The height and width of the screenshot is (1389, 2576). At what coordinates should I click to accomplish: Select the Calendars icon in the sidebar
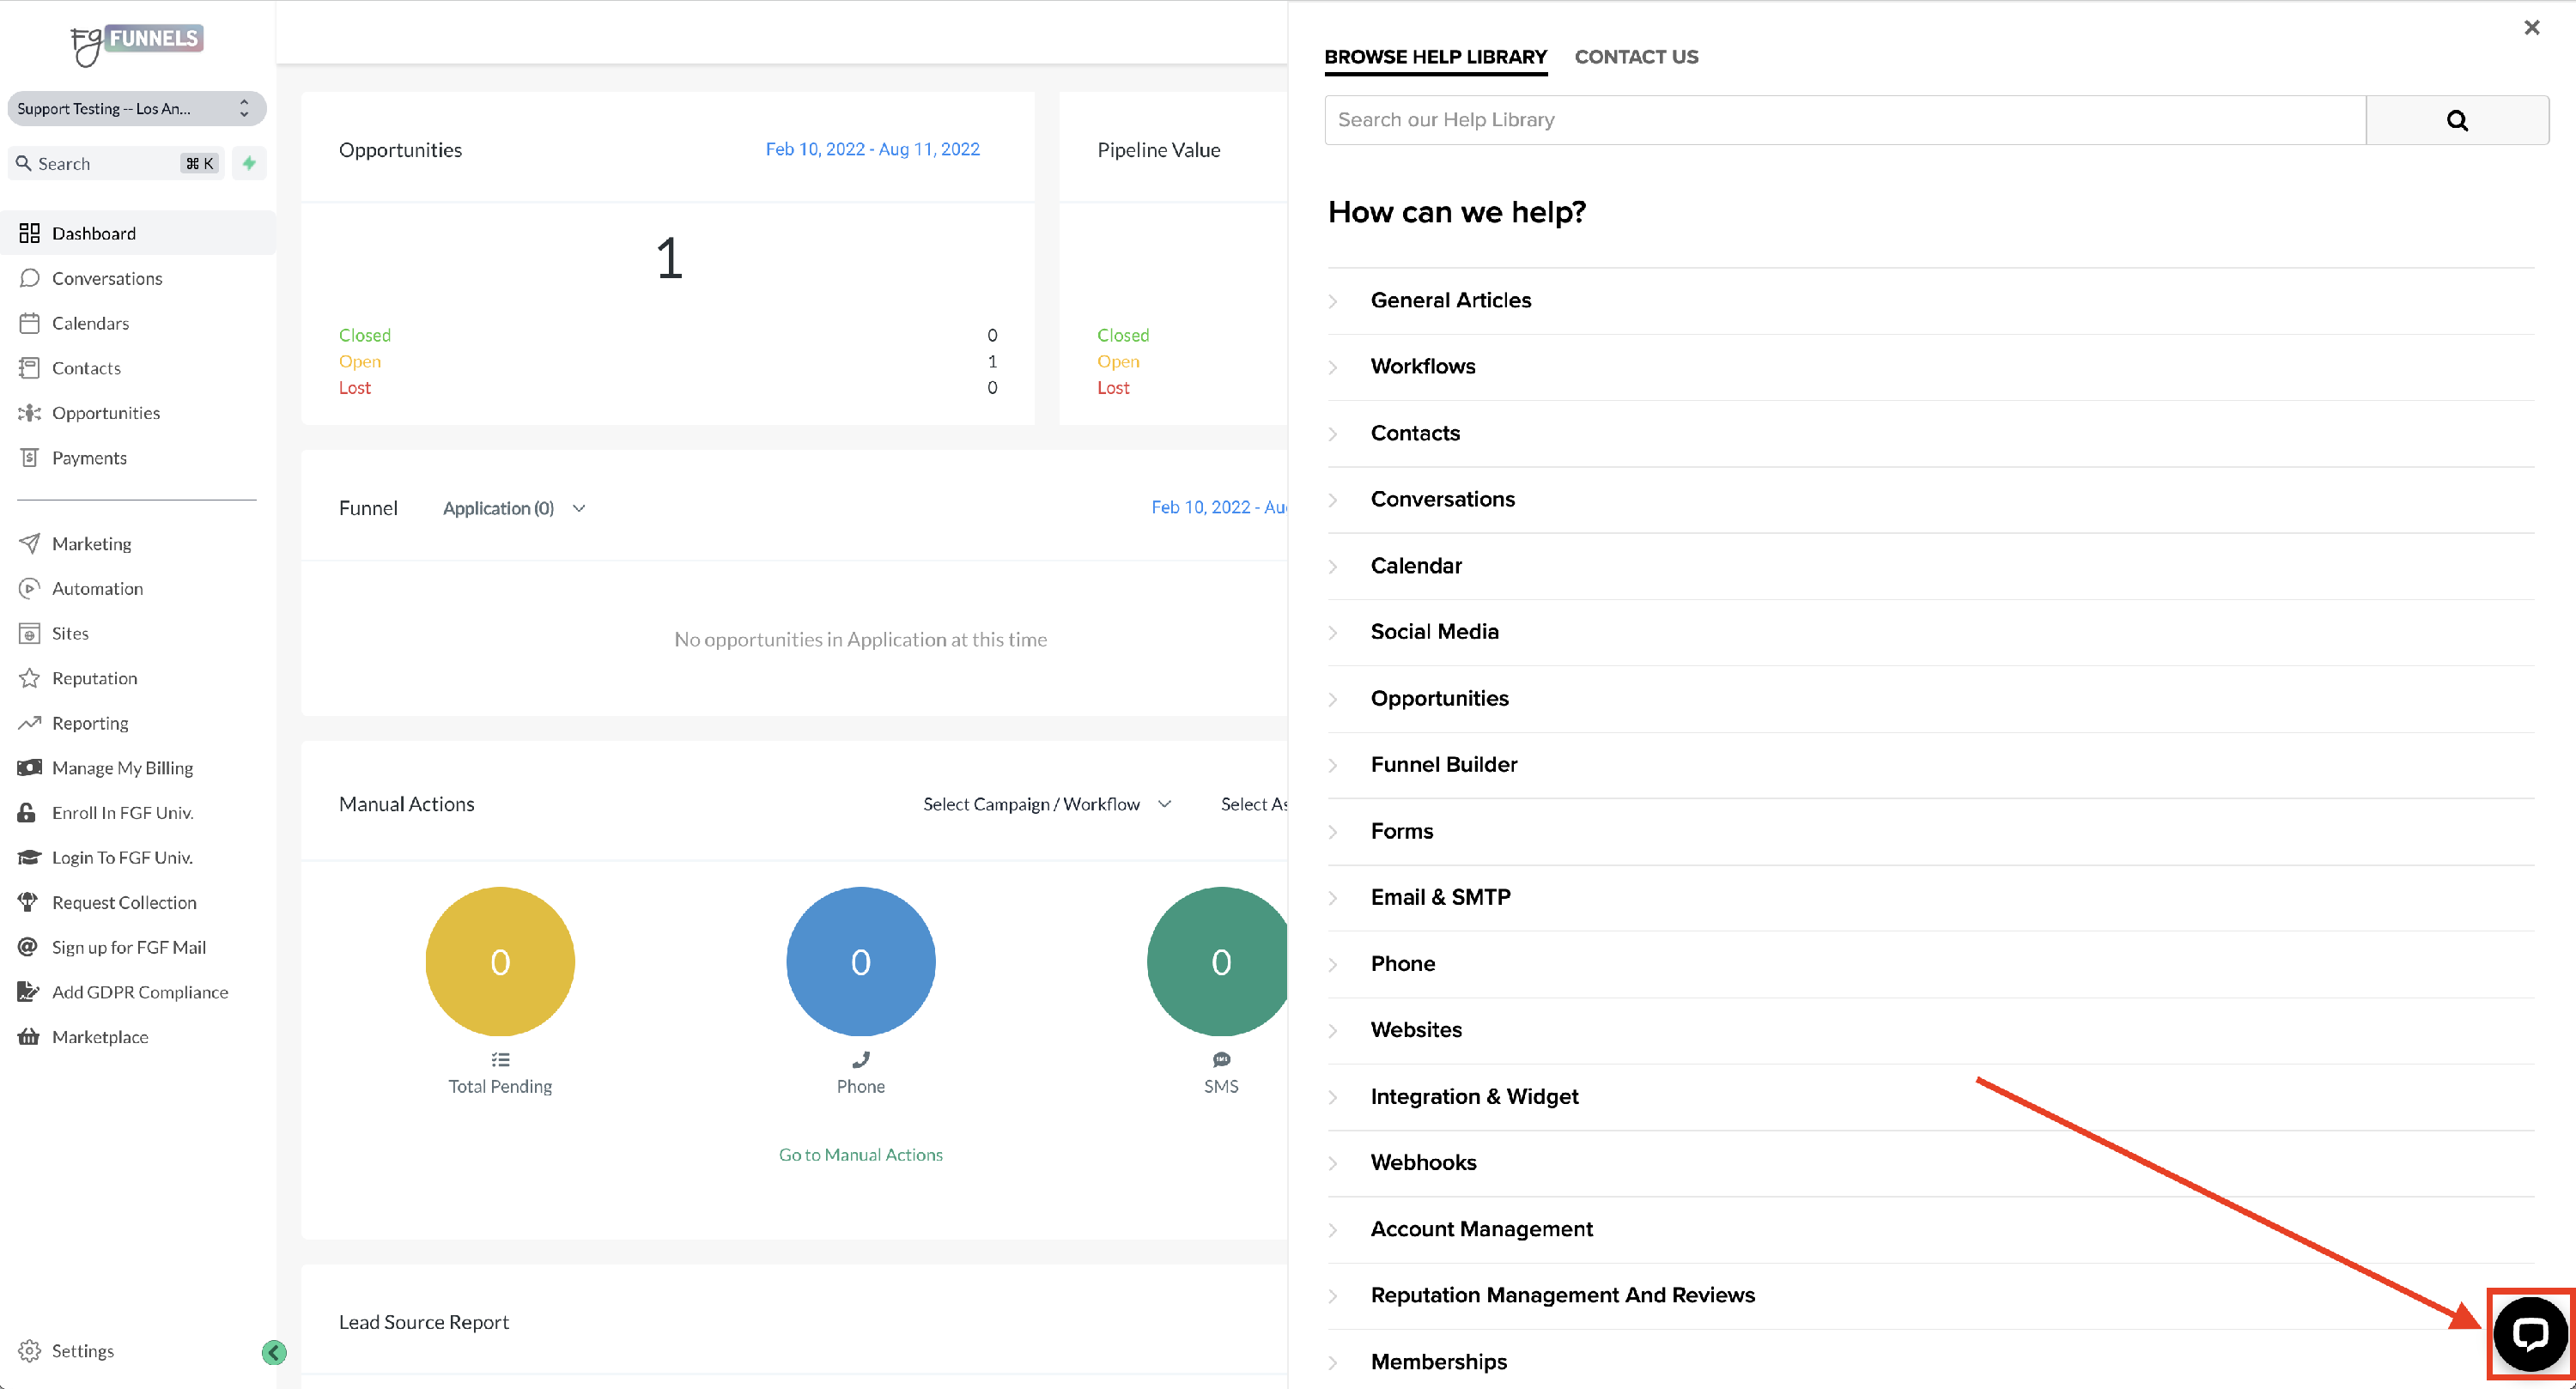coord(30,323)
